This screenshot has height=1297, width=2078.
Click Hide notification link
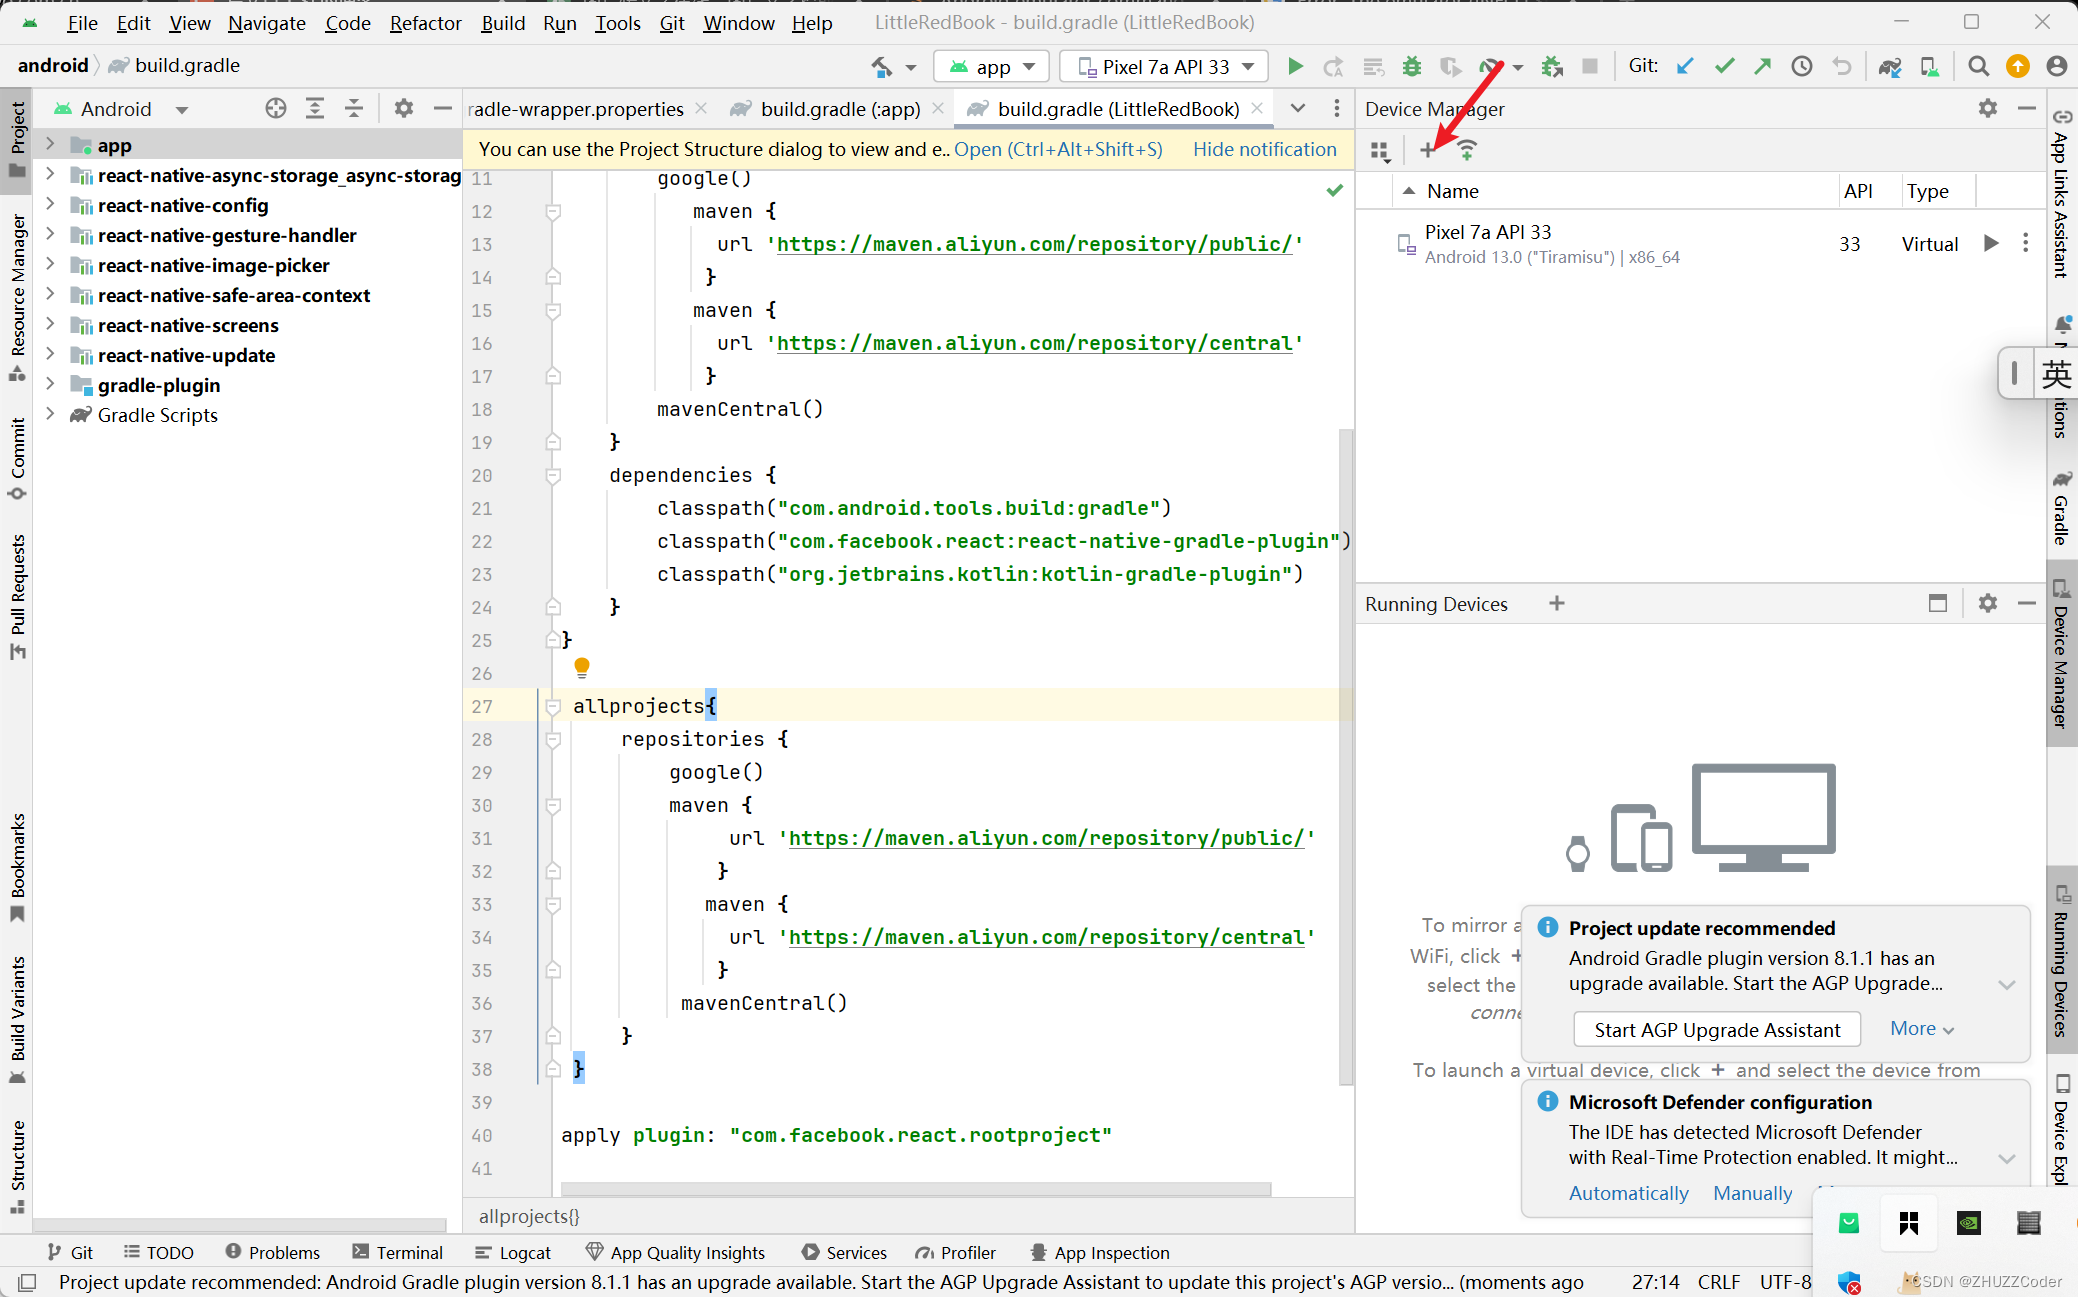tap(1264, 149)
